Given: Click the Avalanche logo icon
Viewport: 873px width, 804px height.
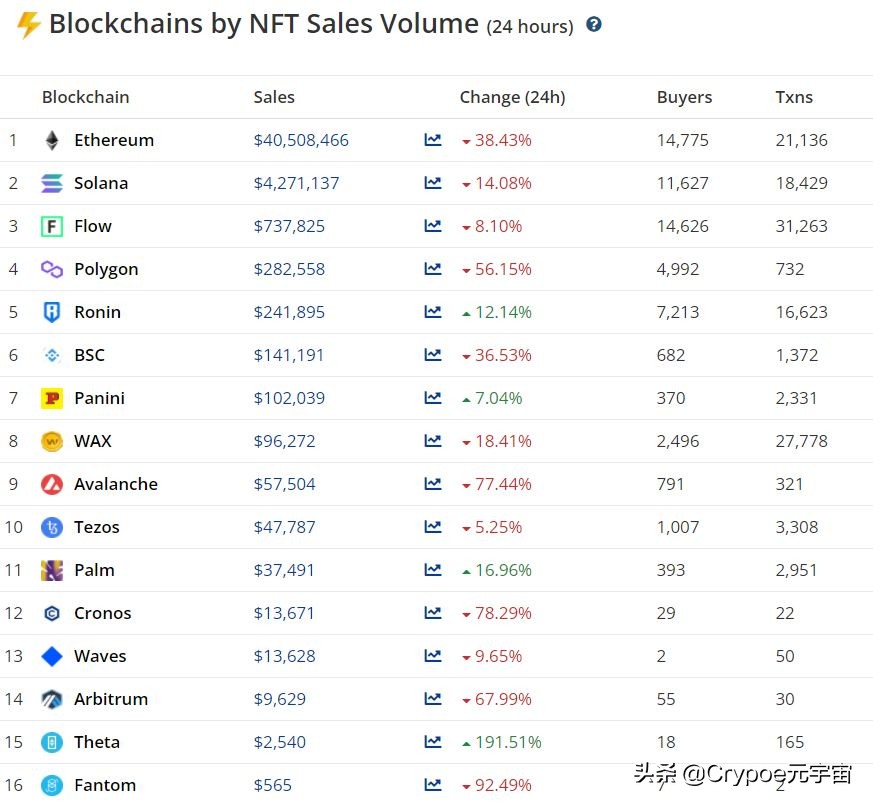Looking at the screenshot, I should pyautogui.click(x=52, y=484).
